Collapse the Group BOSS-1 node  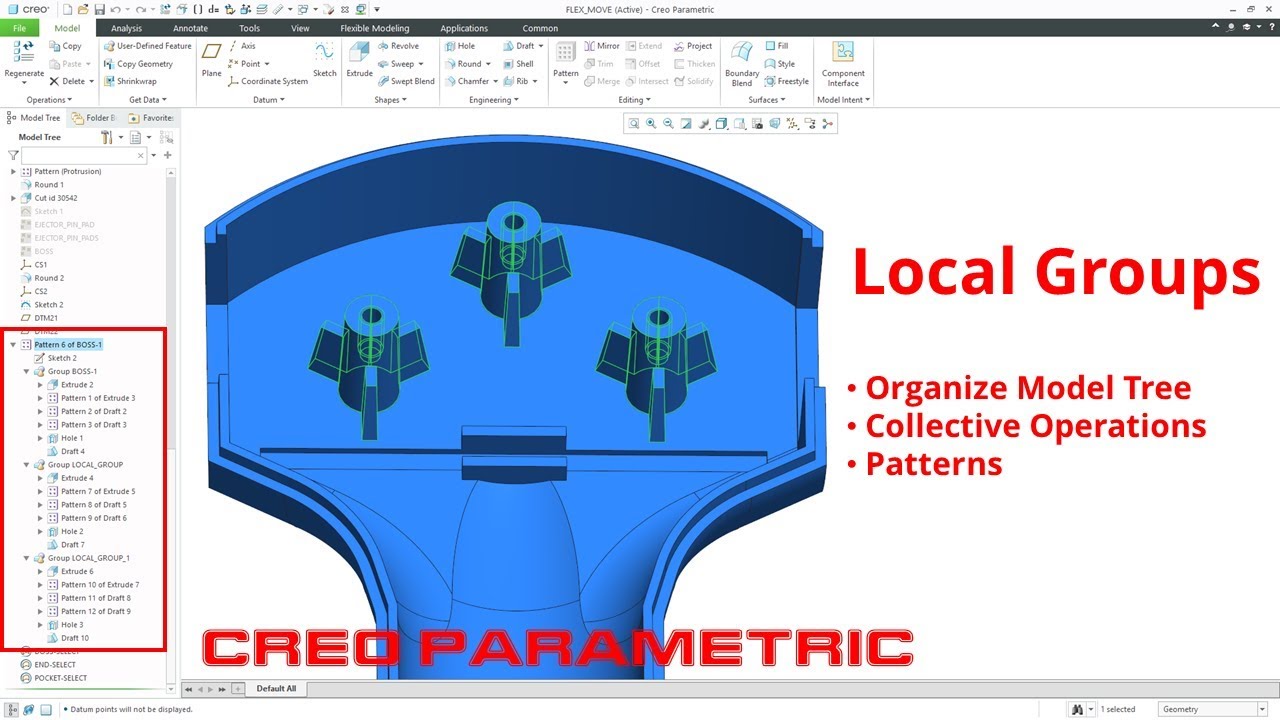(x=27, y=371)
